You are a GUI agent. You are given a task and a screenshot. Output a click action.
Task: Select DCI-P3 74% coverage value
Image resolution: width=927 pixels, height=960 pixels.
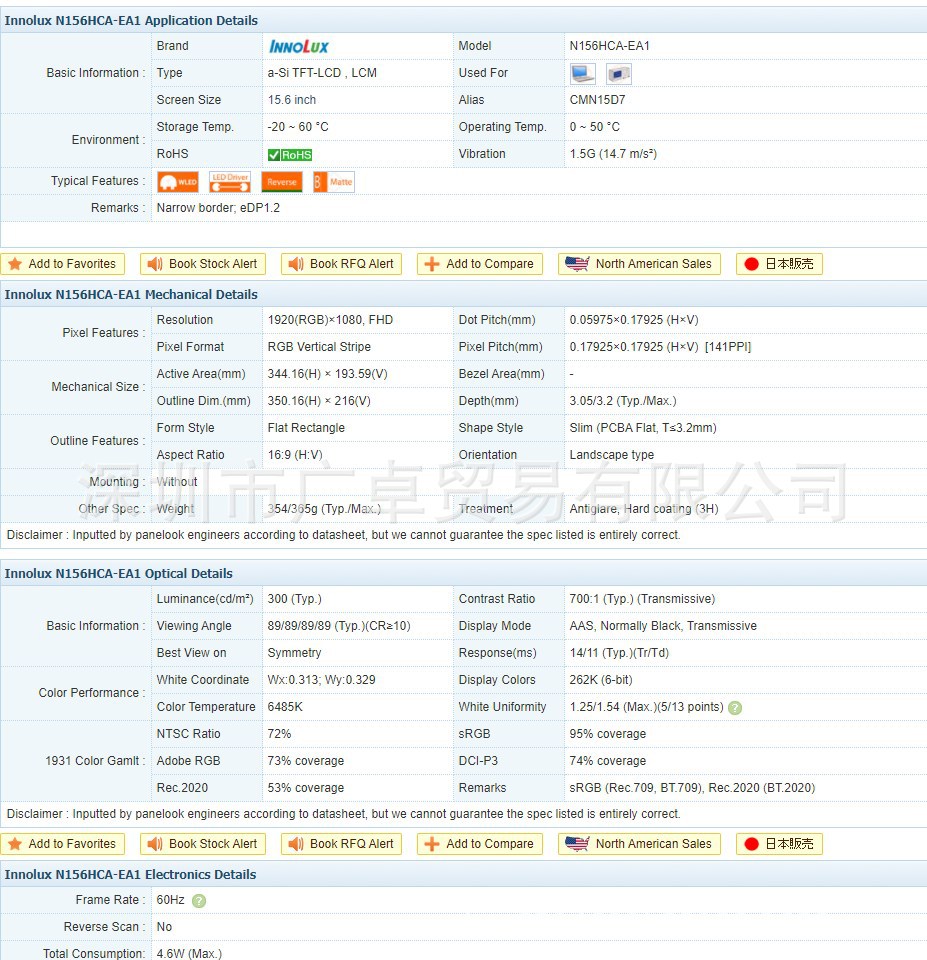click(607, 760)
